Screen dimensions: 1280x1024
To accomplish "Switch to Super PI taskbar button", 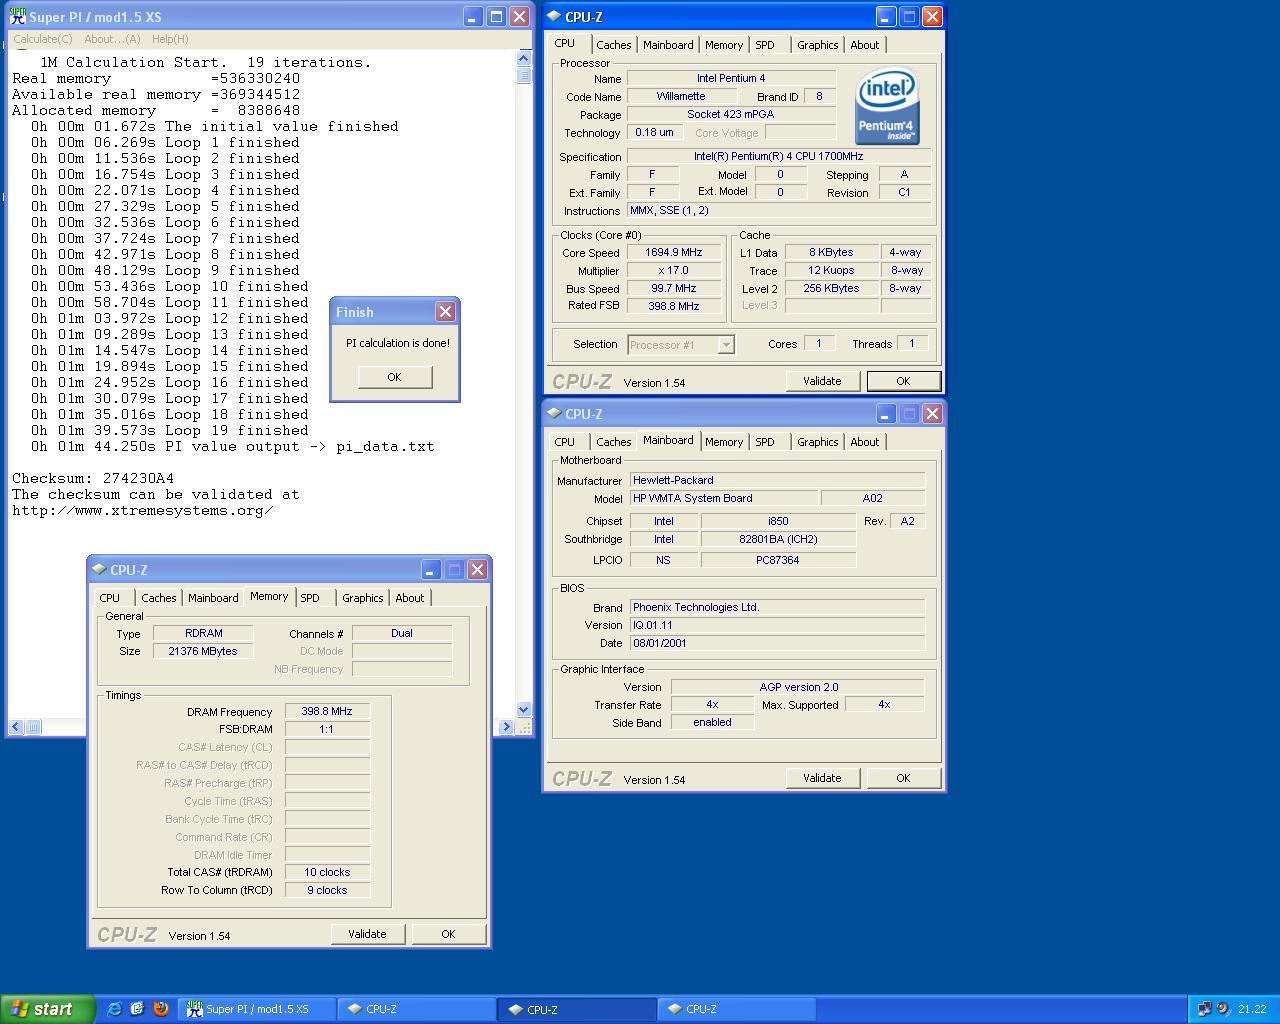I will (x=257, y=1009).
